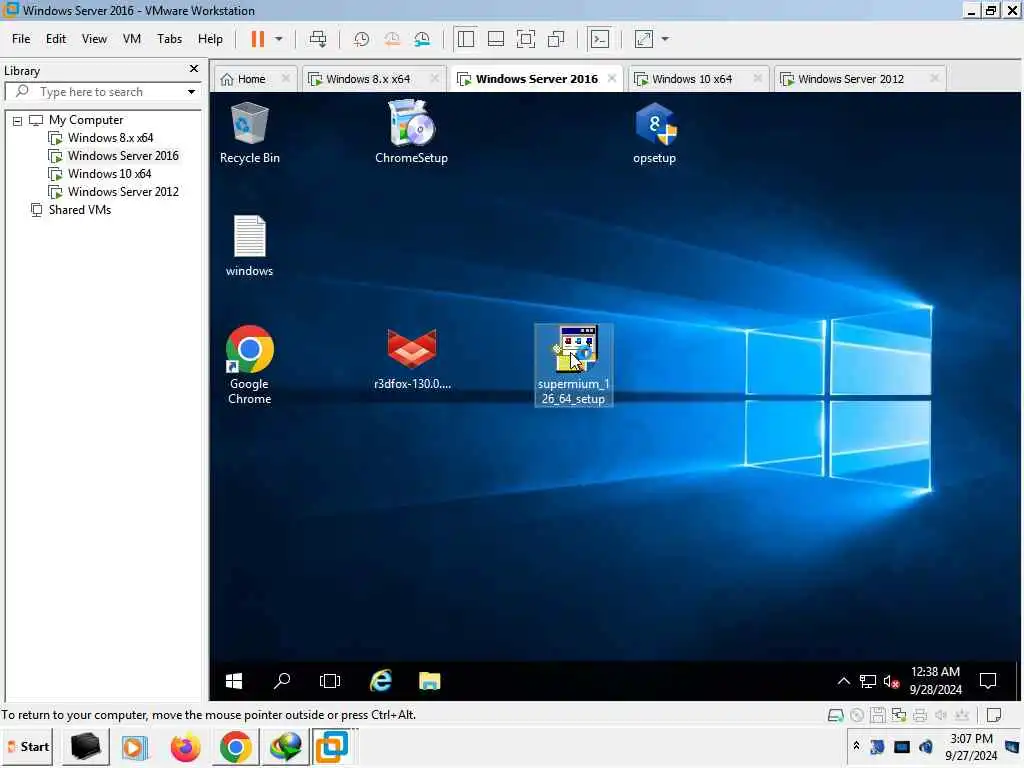The image size is (1024, 768).
Task: Select the windows text file icon
Action: pyautogui.click(x=249, y=246)
